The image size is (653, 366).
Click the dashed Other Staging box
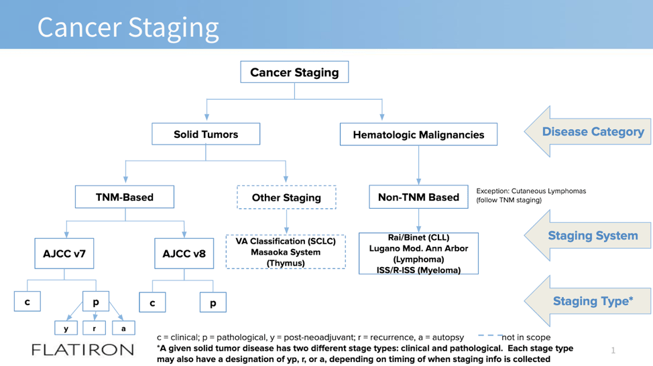click(x=287, y=197)
